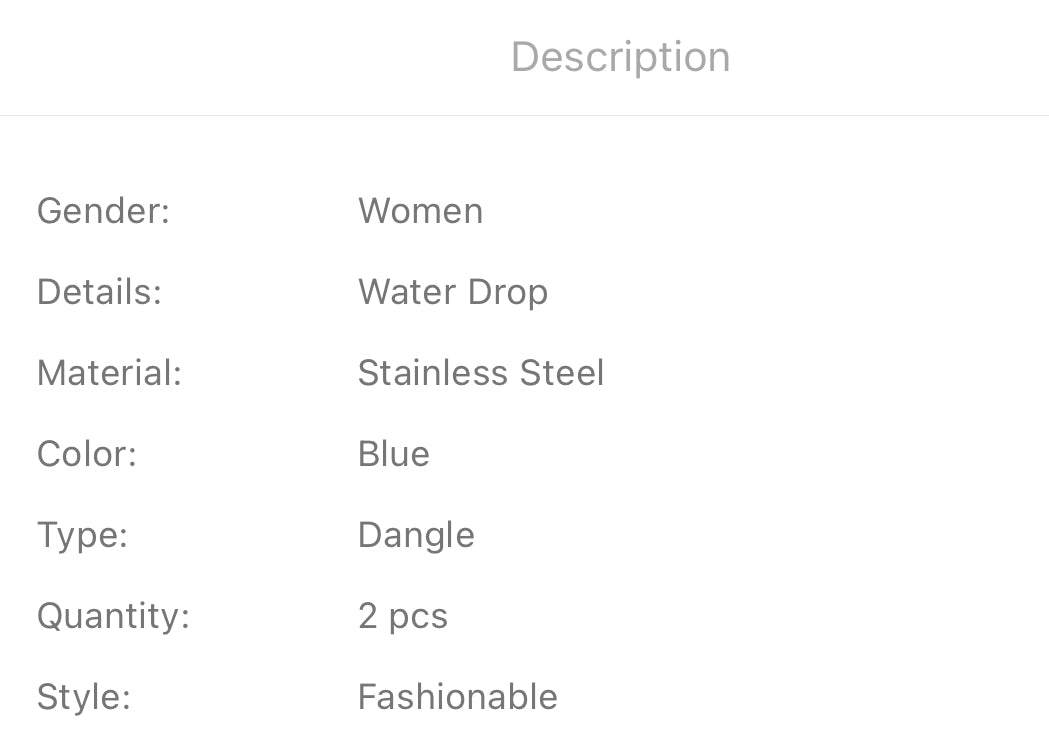This screenshot has width=1049, height=755.
Task: Click the Details label
Action: [99, 292]
